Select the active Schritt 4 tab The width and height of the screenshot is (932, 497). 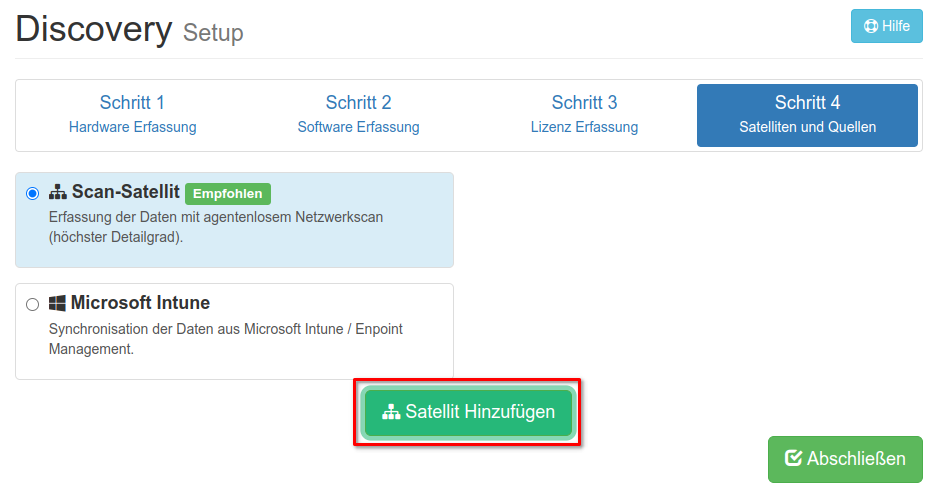(807, 114)
